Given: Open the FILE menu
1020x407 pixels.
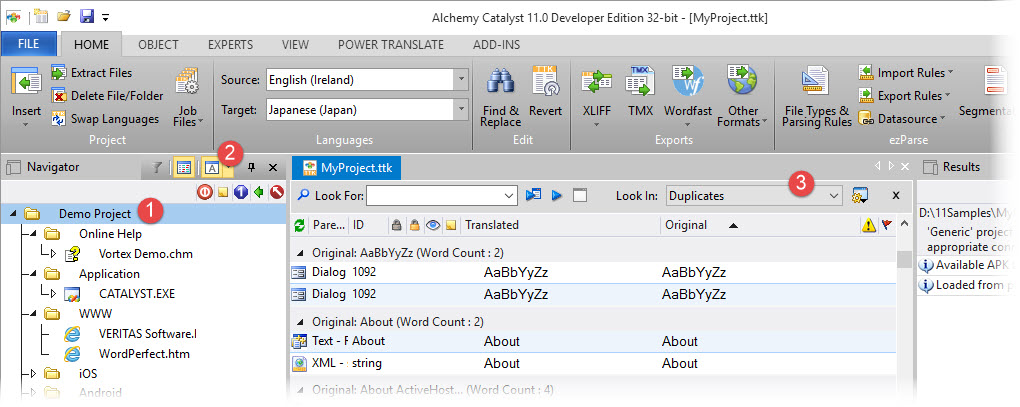Looking at the screenshot, I should 29,44.
